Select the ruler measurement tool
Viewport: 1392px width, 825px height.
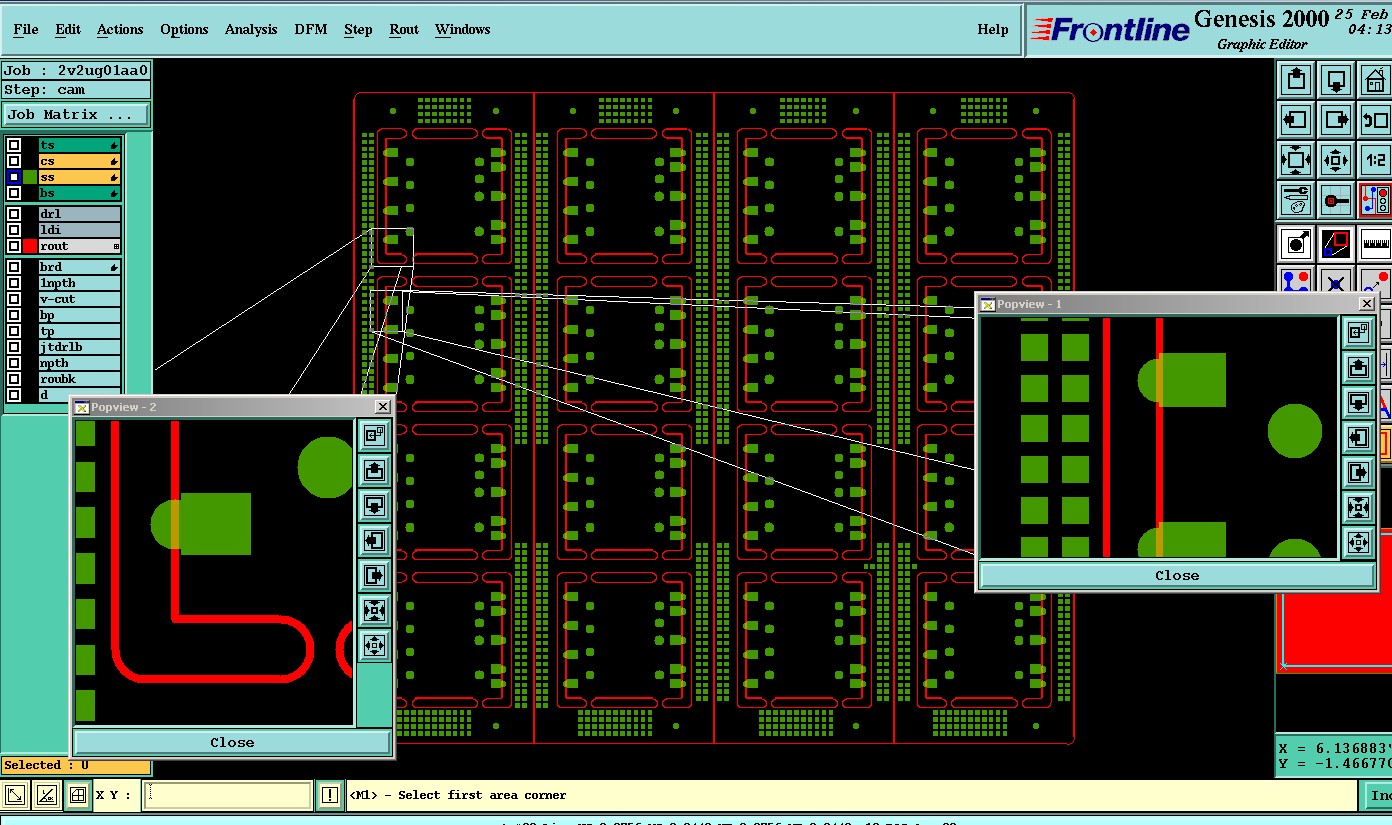click(x=1375, y=242)
